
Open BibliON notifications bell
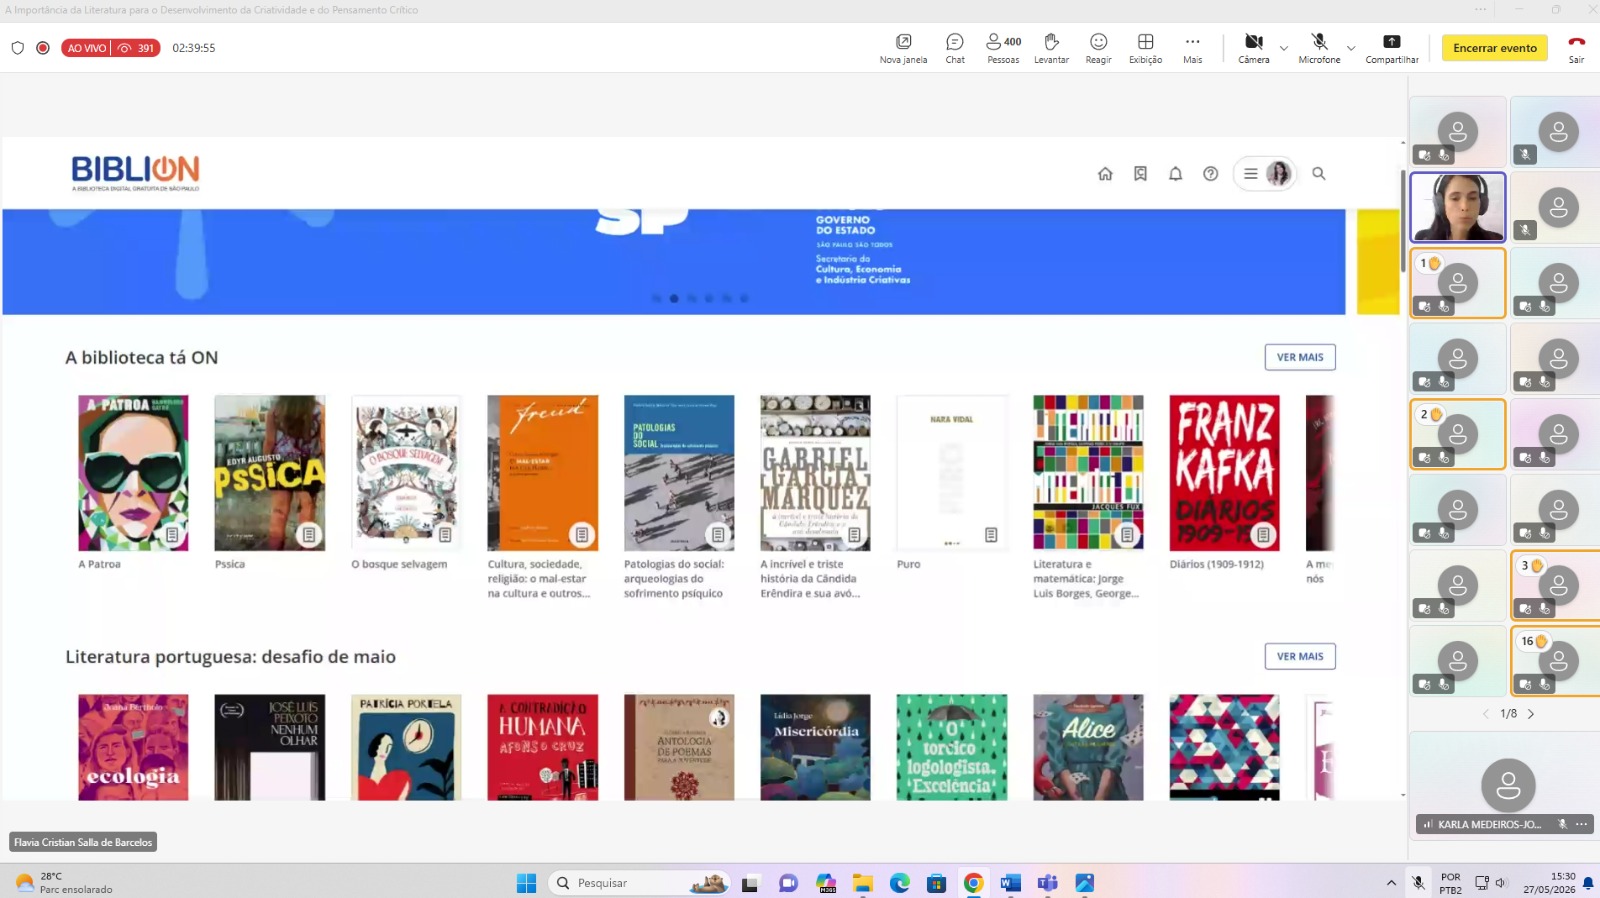click(1176, 174)
